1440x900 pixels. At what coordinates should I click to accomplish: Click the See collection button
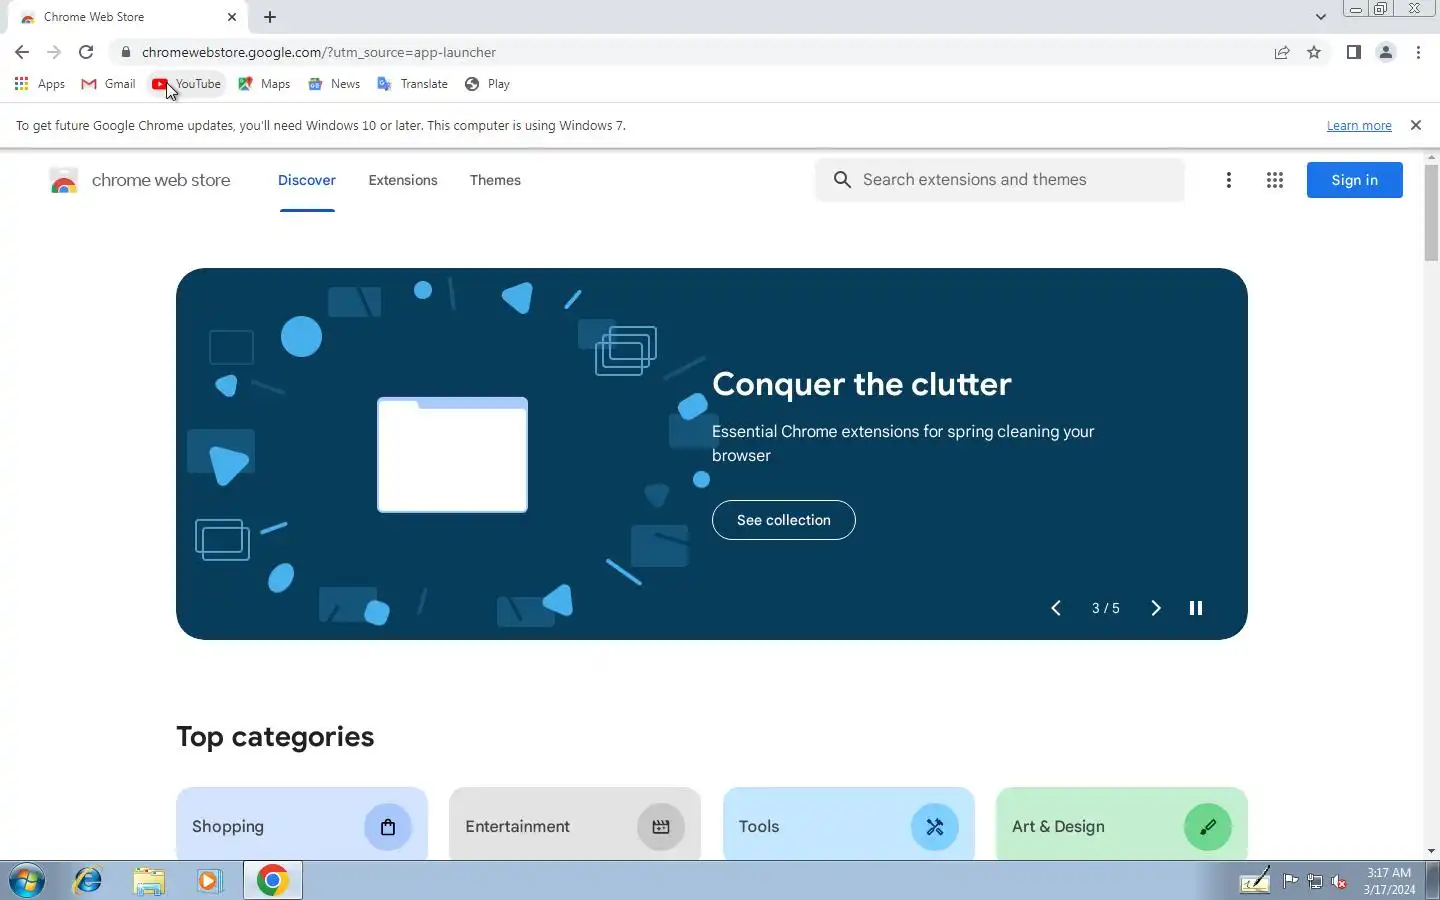click(x=783, y=520)
